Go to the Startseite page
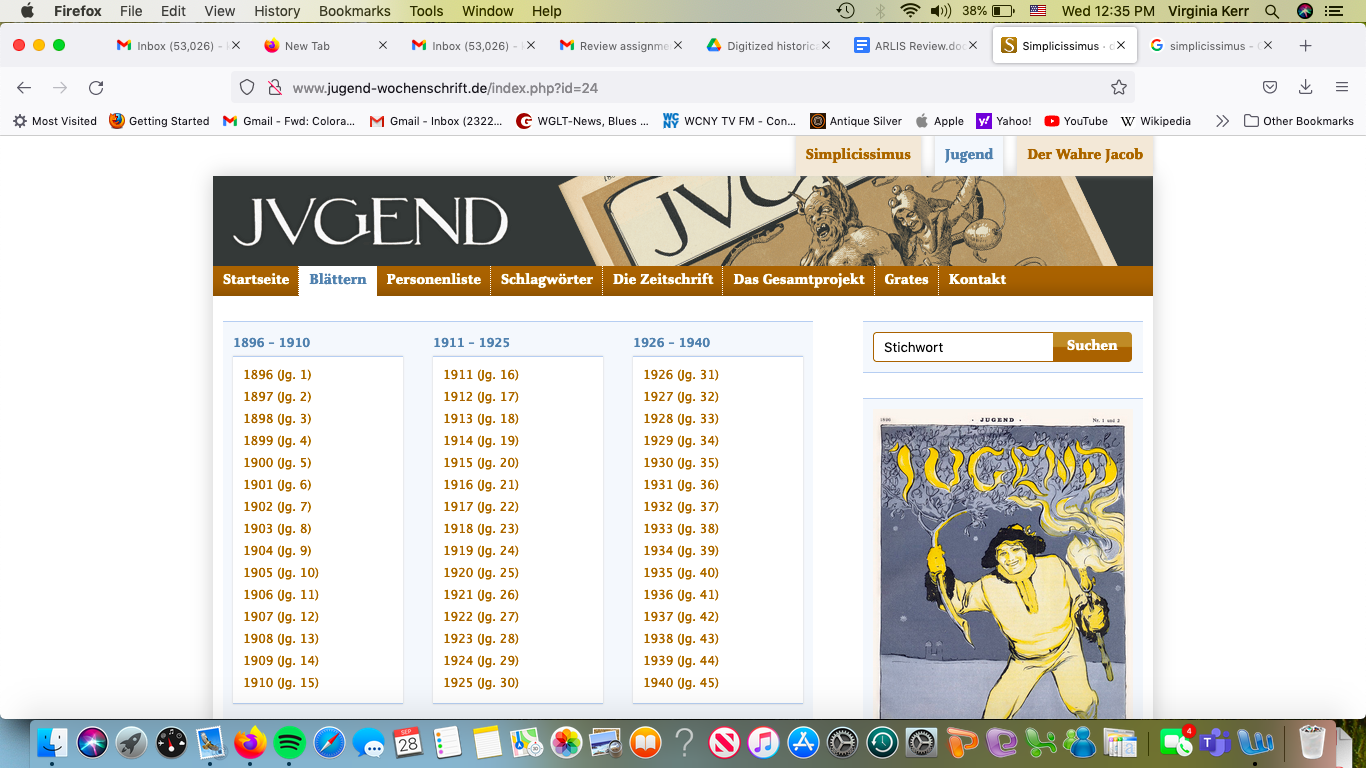This screenshot has width=1366, height=768. [x=256, y=280]
